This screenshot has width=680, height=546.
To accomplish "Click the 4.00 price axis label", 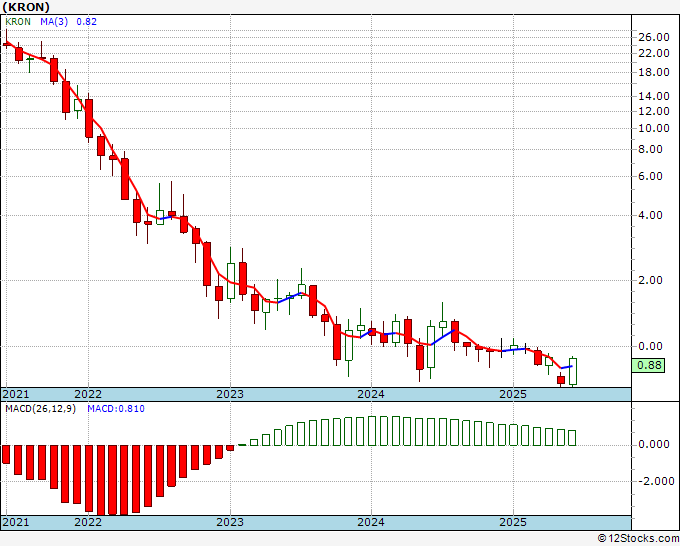I will (651, 215).
